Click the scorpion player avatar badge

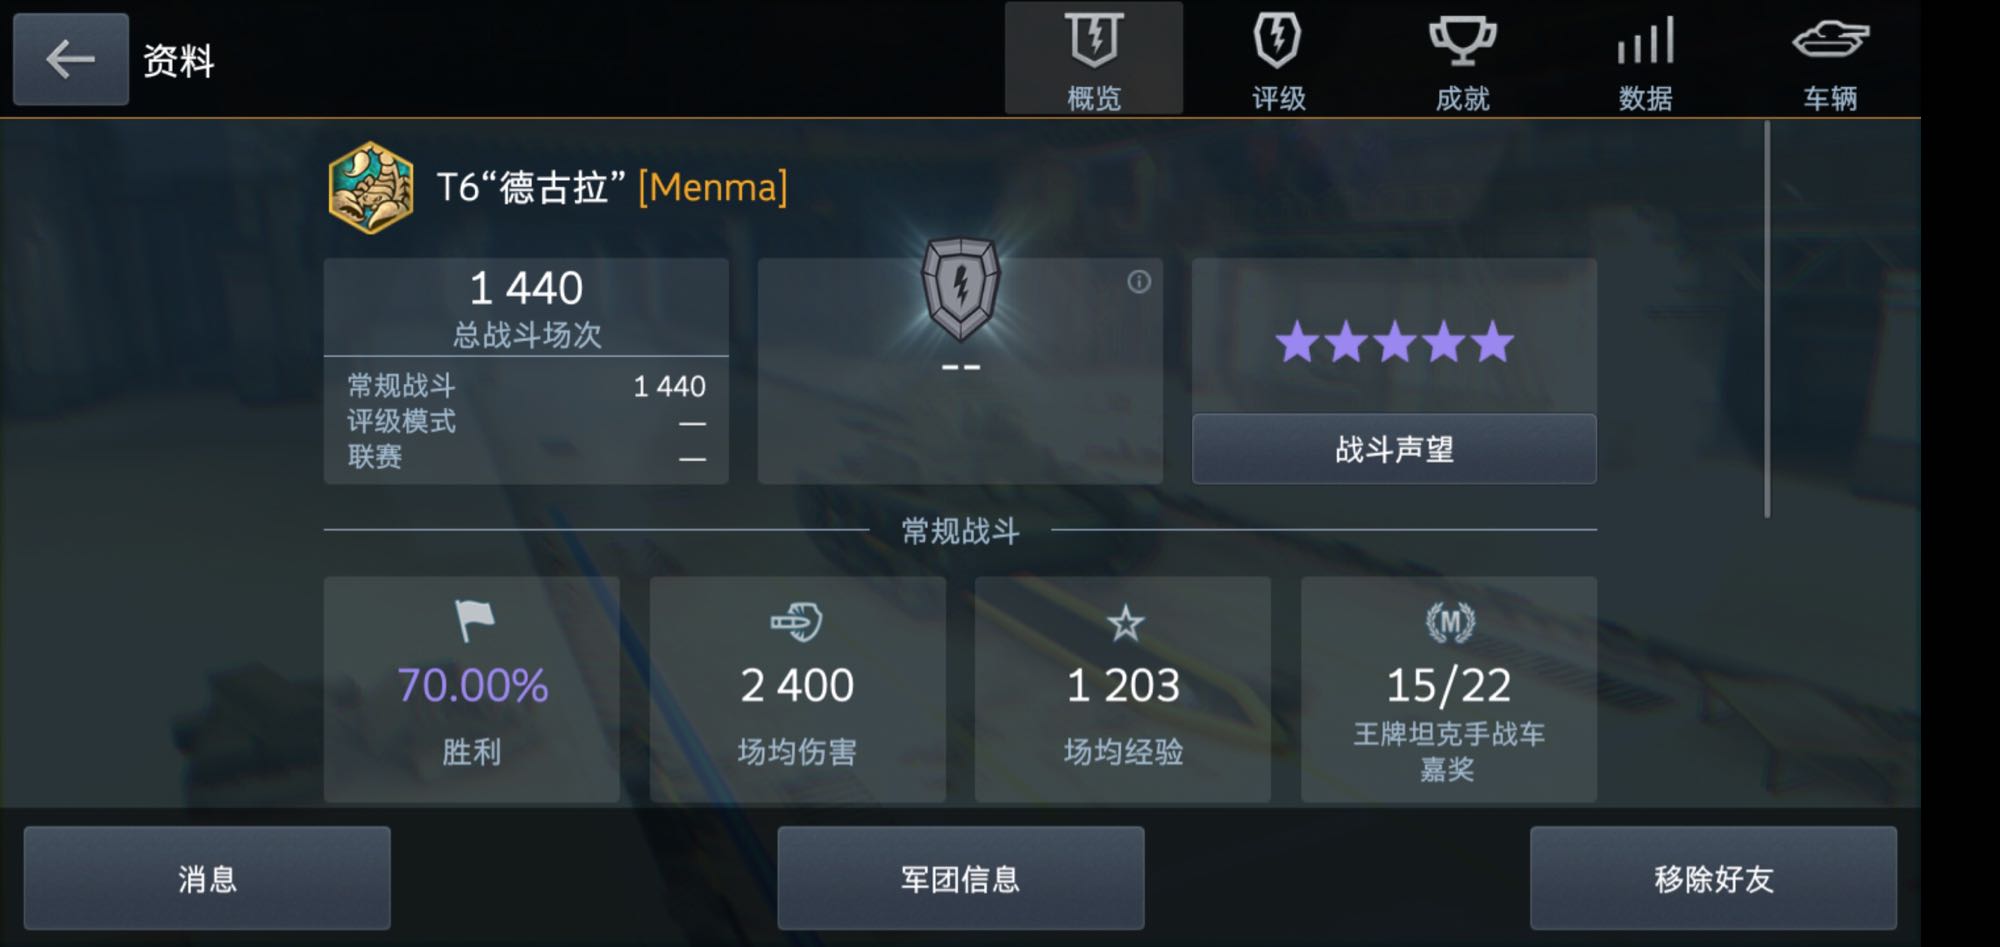[x=371, y=188]
